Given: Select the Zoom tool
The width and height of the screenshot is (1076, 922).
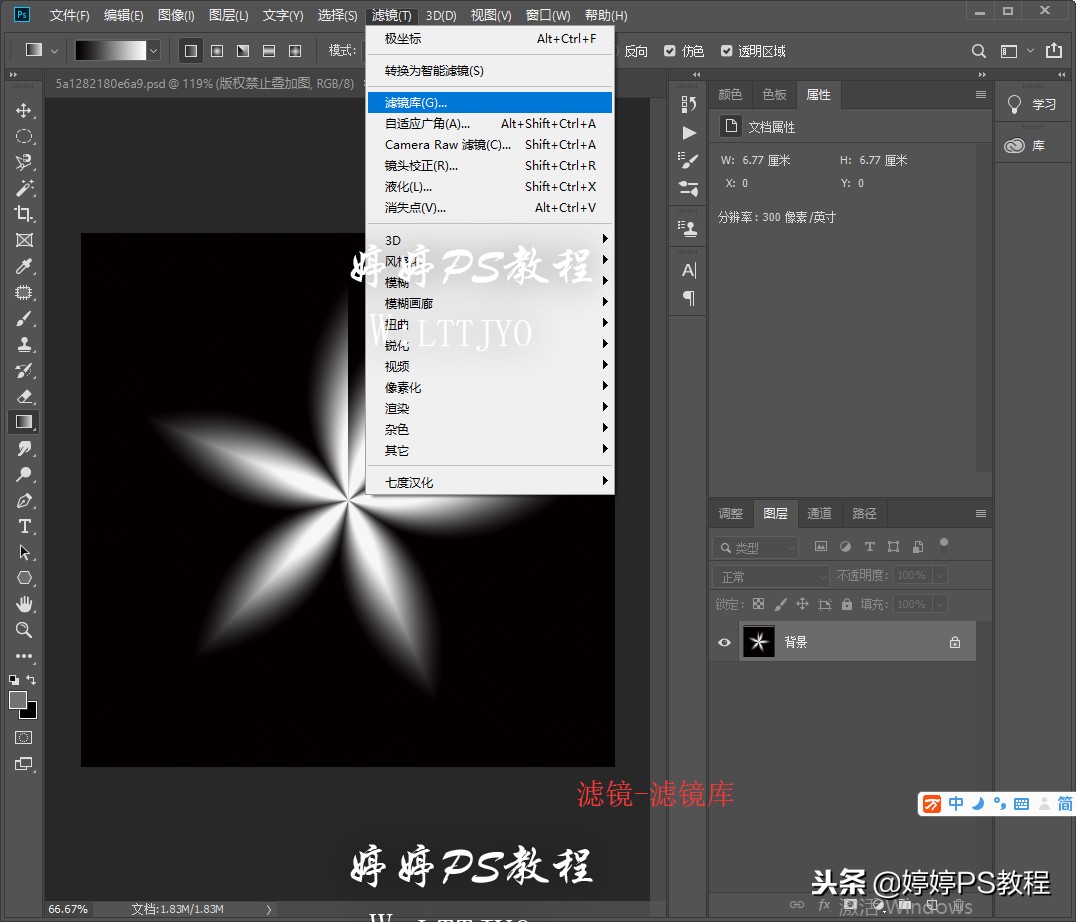Looking at the screenshot, I should click(24, 630).
